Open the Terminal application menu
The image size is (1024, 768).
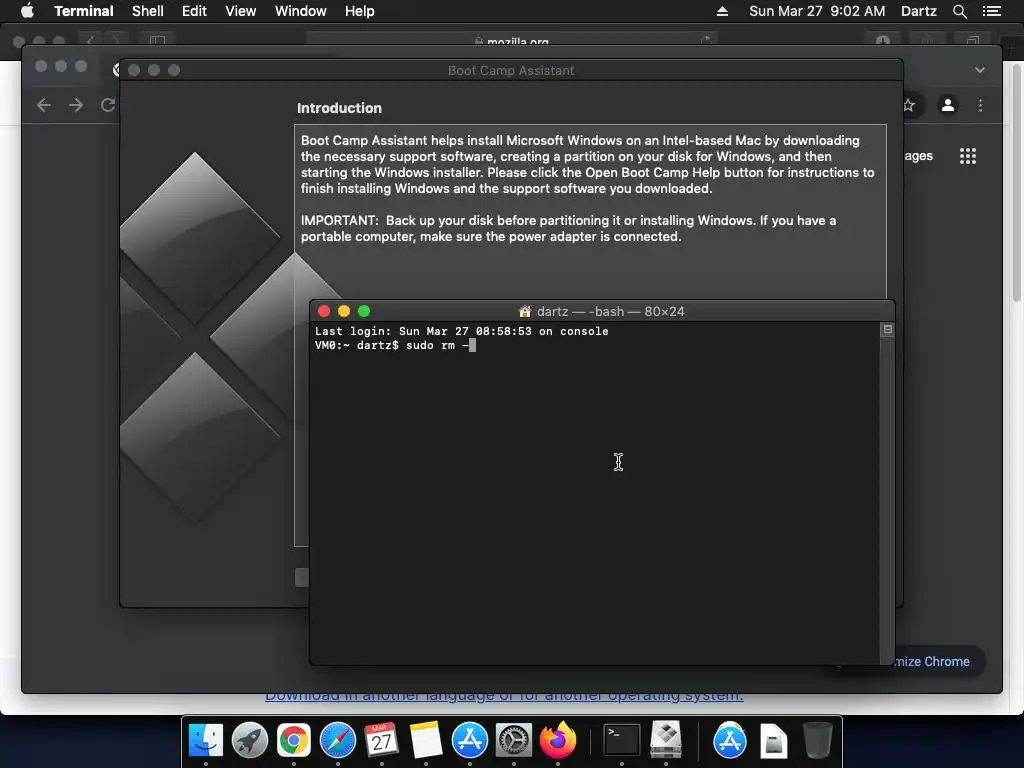tap(84, 11)
